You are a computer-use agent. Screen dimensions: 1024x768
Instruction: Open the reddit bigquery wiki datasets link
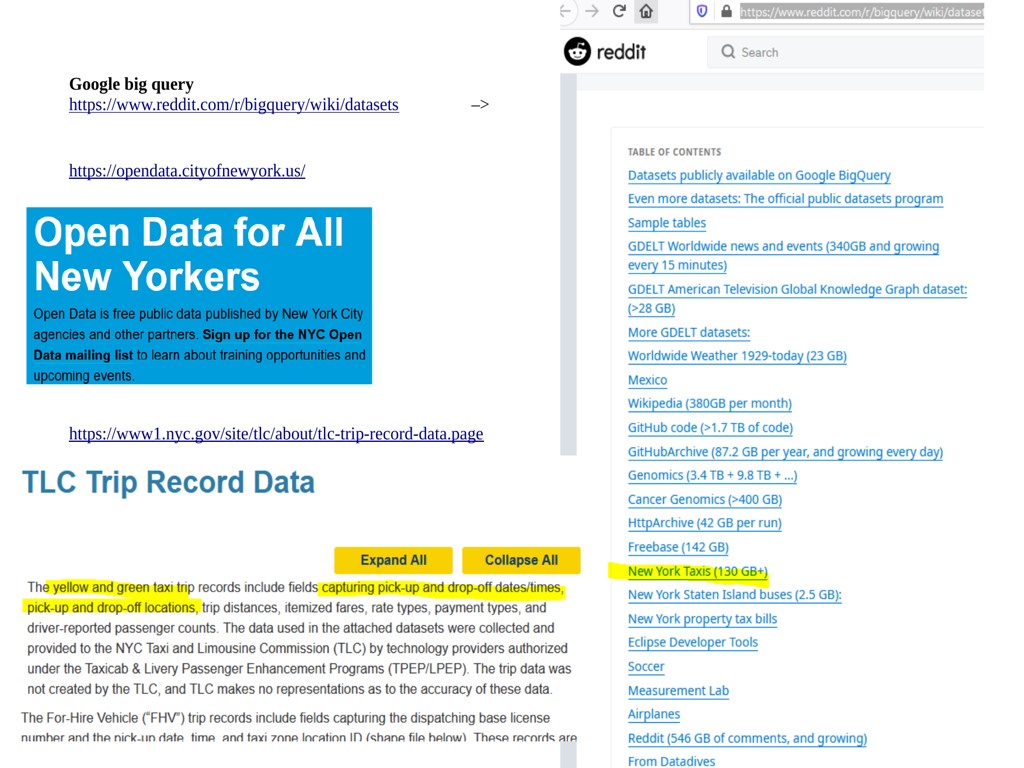pos(233,105)
